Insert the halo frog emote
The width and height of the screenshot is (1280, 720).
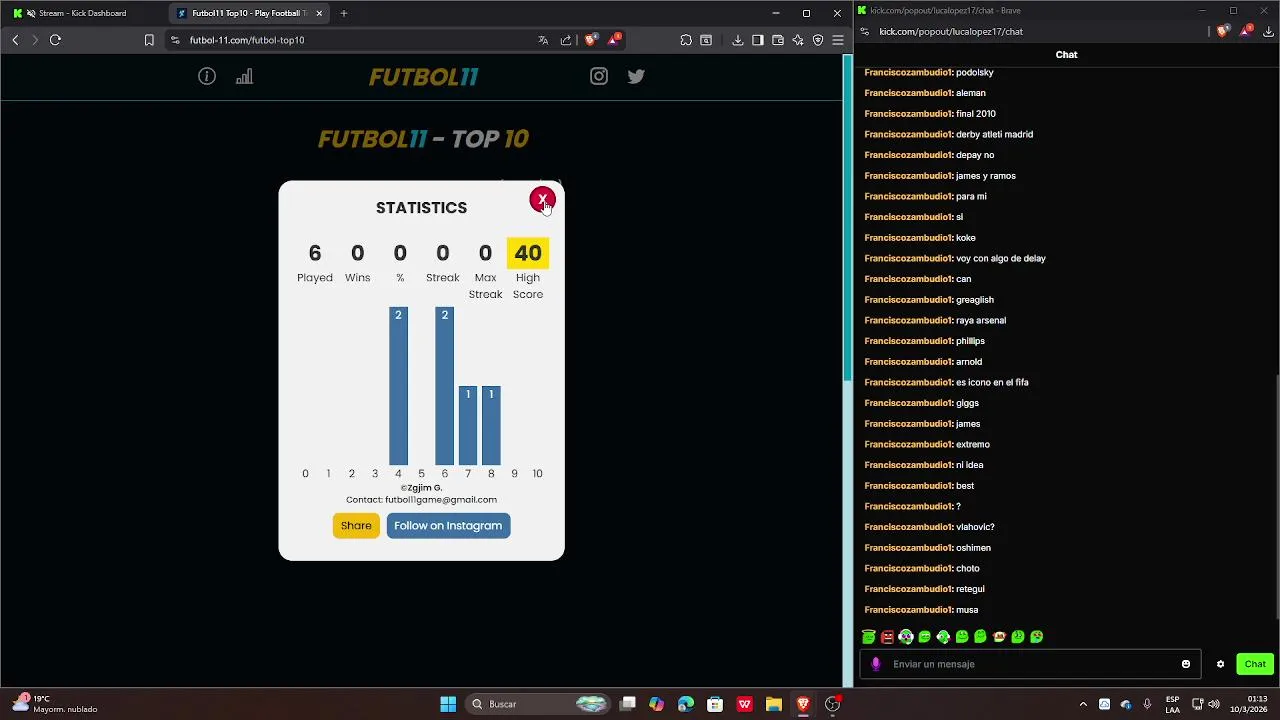(868, 637)
